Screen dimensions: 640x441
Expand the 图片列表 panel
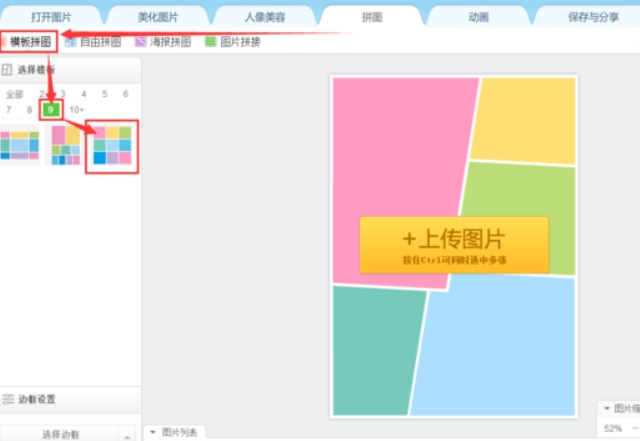tap(174, 432)
